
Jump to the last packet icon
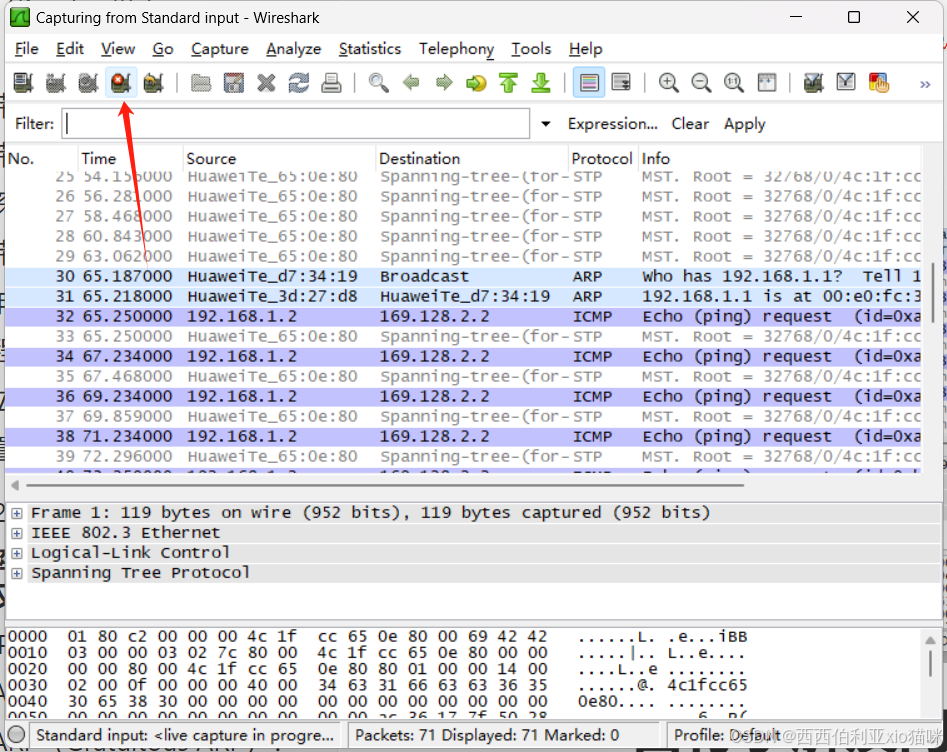click(541, 82)
